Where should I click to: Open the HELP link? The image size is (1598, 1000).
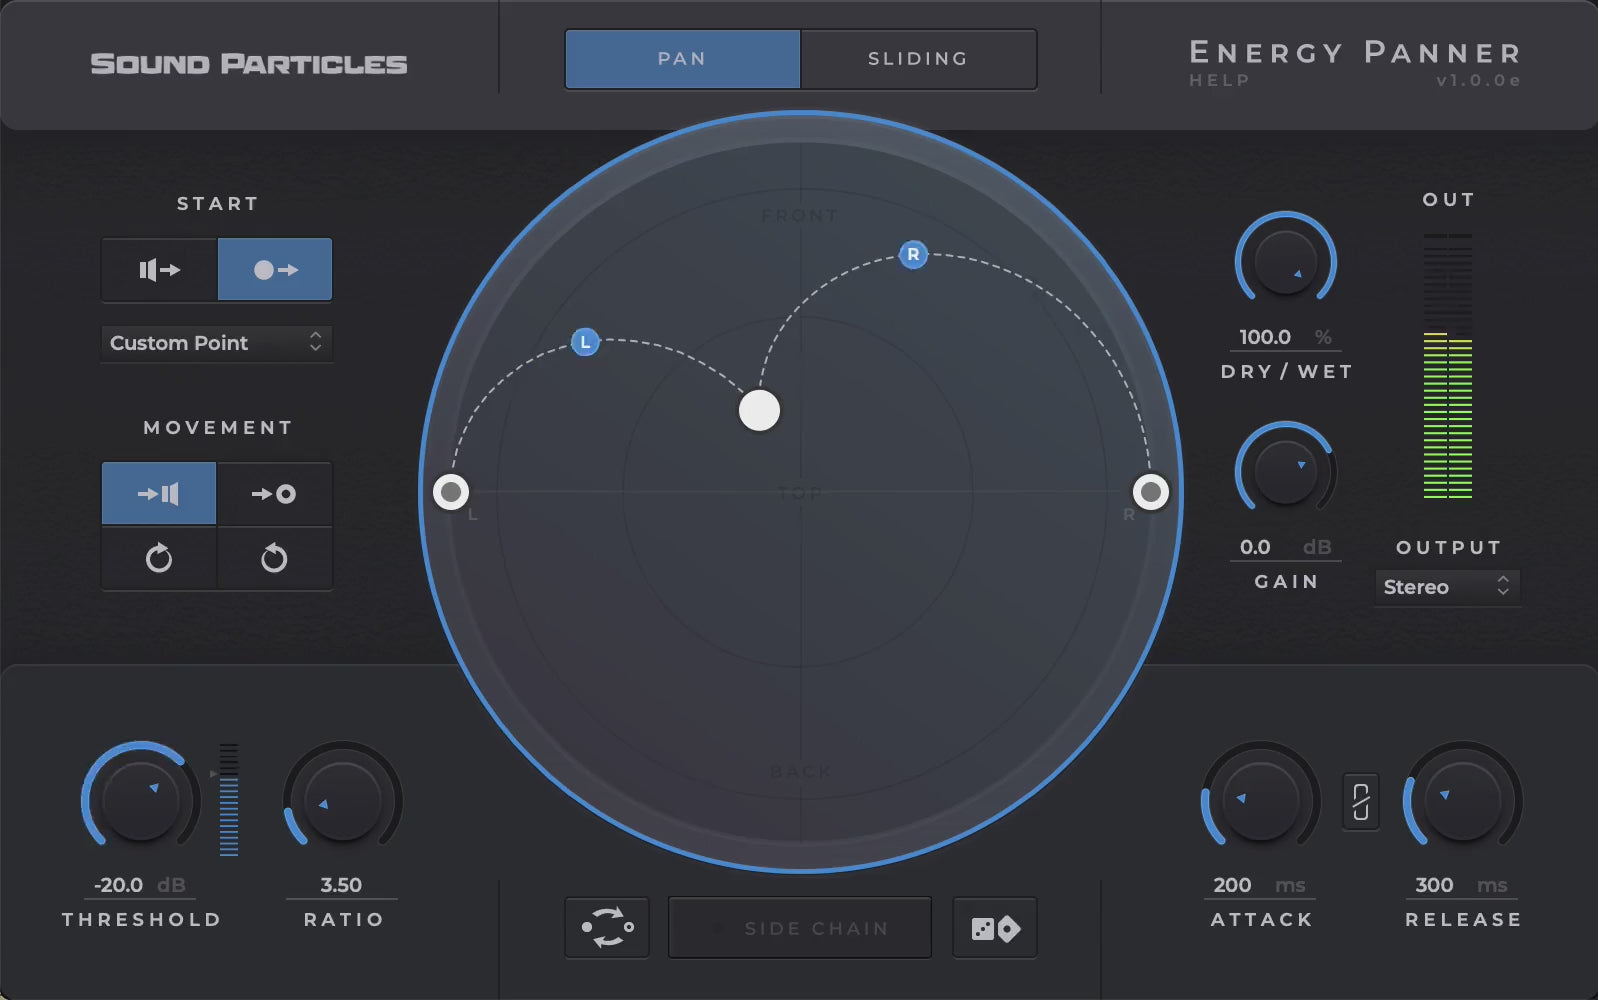click(x=1219, y=80)
